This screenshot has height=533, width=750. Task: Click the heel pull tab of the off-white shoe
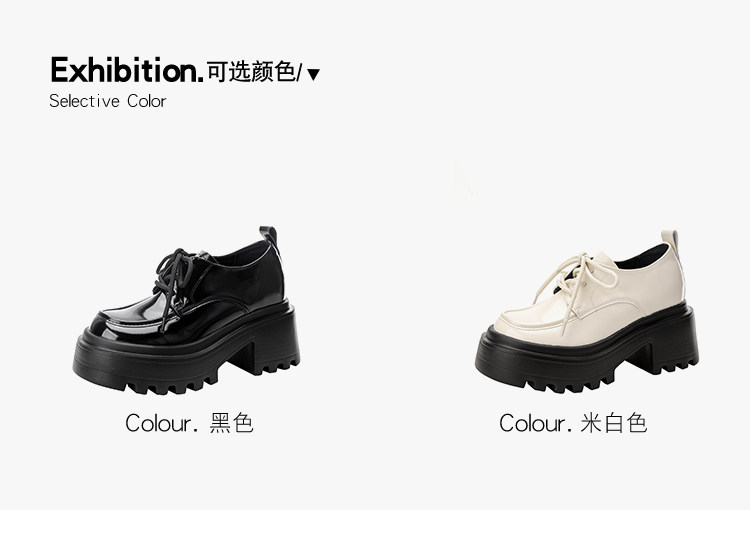click(x=670, y=240)
